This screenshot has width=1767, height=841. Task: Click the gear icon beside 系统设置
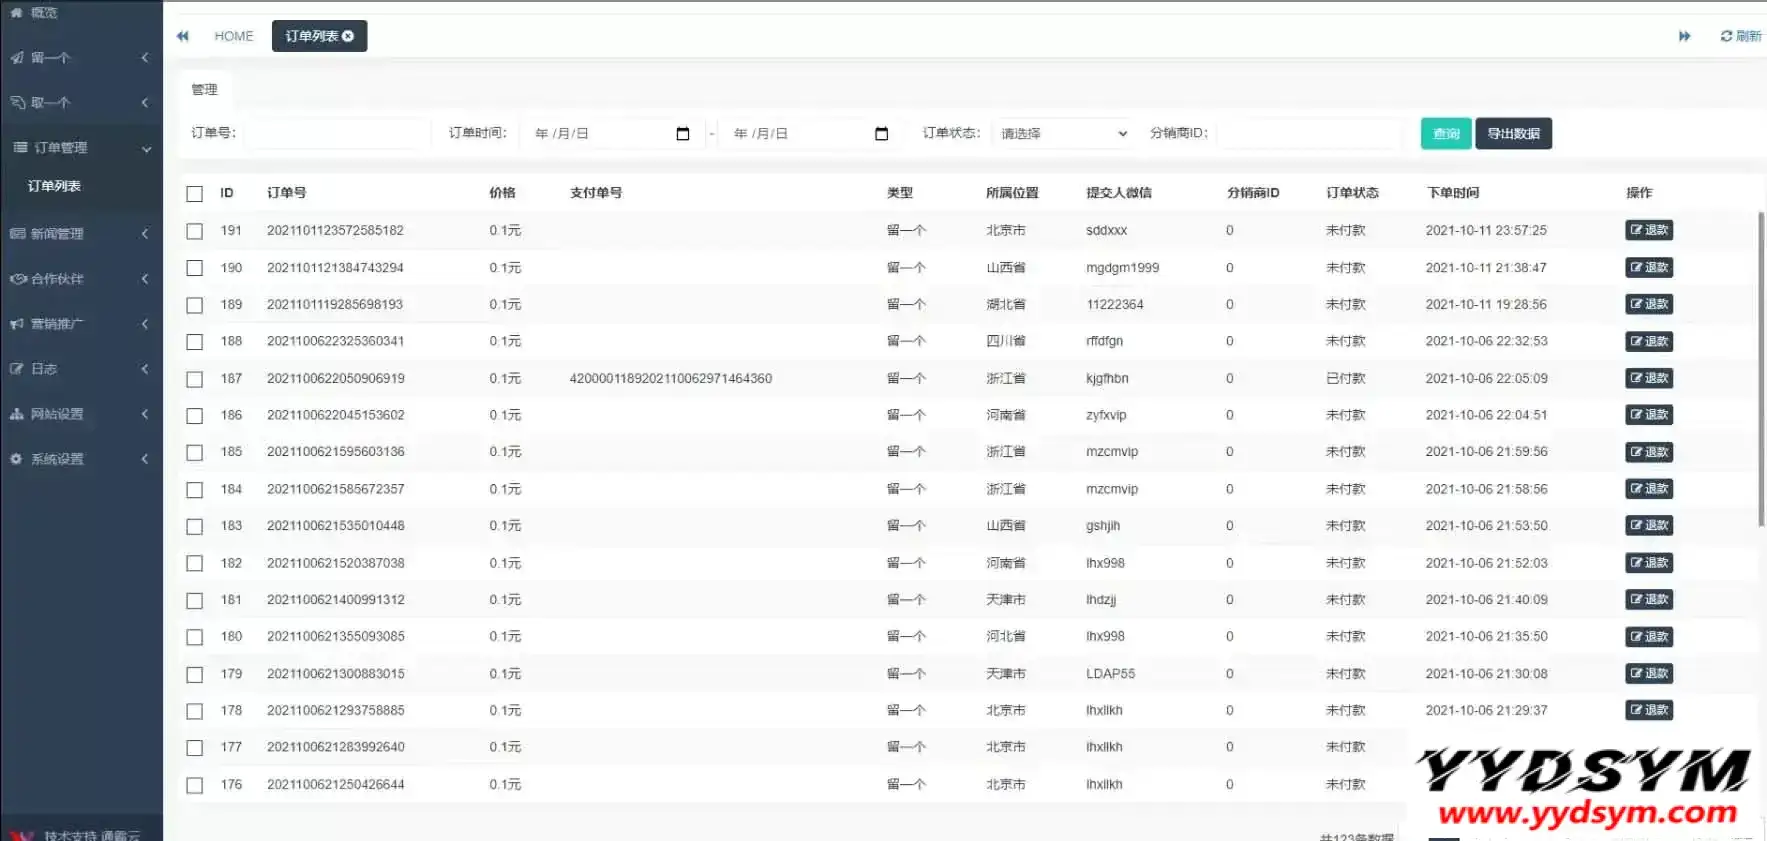pyautogui.click(x=17, y=459)
